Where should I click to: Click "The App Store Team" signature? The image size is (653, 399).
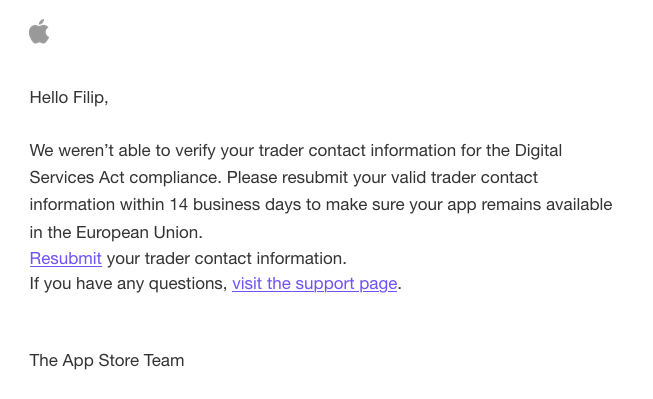pyautogui.click(x=107, y=360)
